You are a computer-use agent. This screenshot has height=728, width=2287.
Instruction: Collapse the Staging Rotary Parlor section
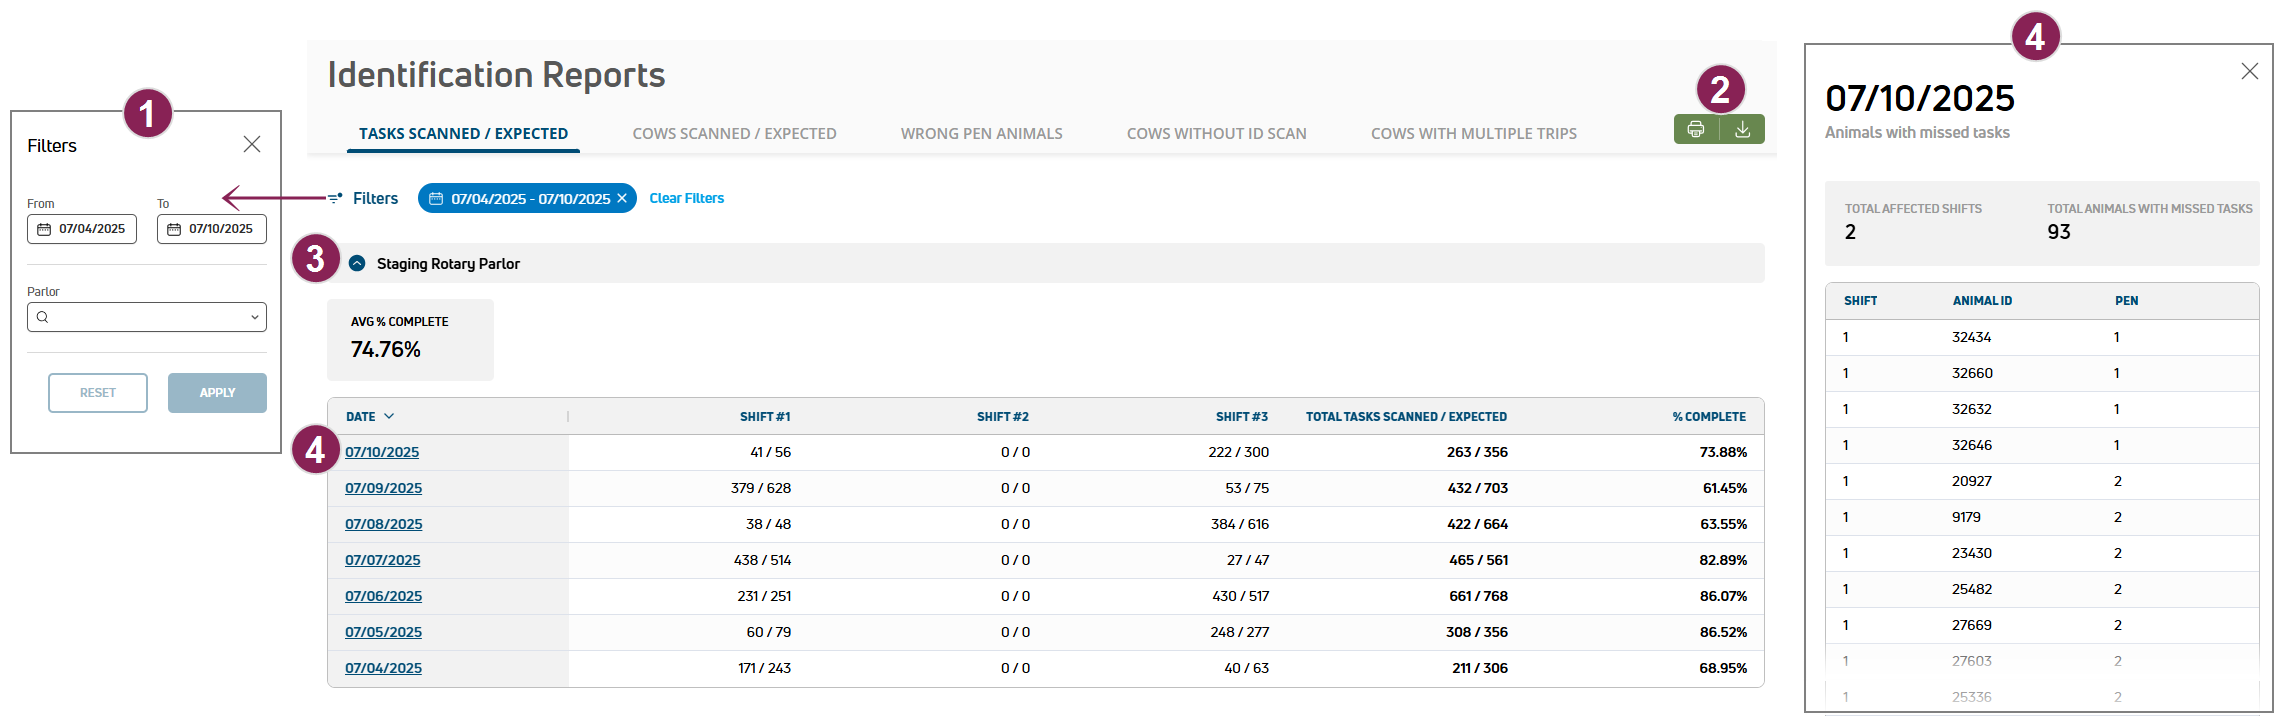tap(357, 263)
